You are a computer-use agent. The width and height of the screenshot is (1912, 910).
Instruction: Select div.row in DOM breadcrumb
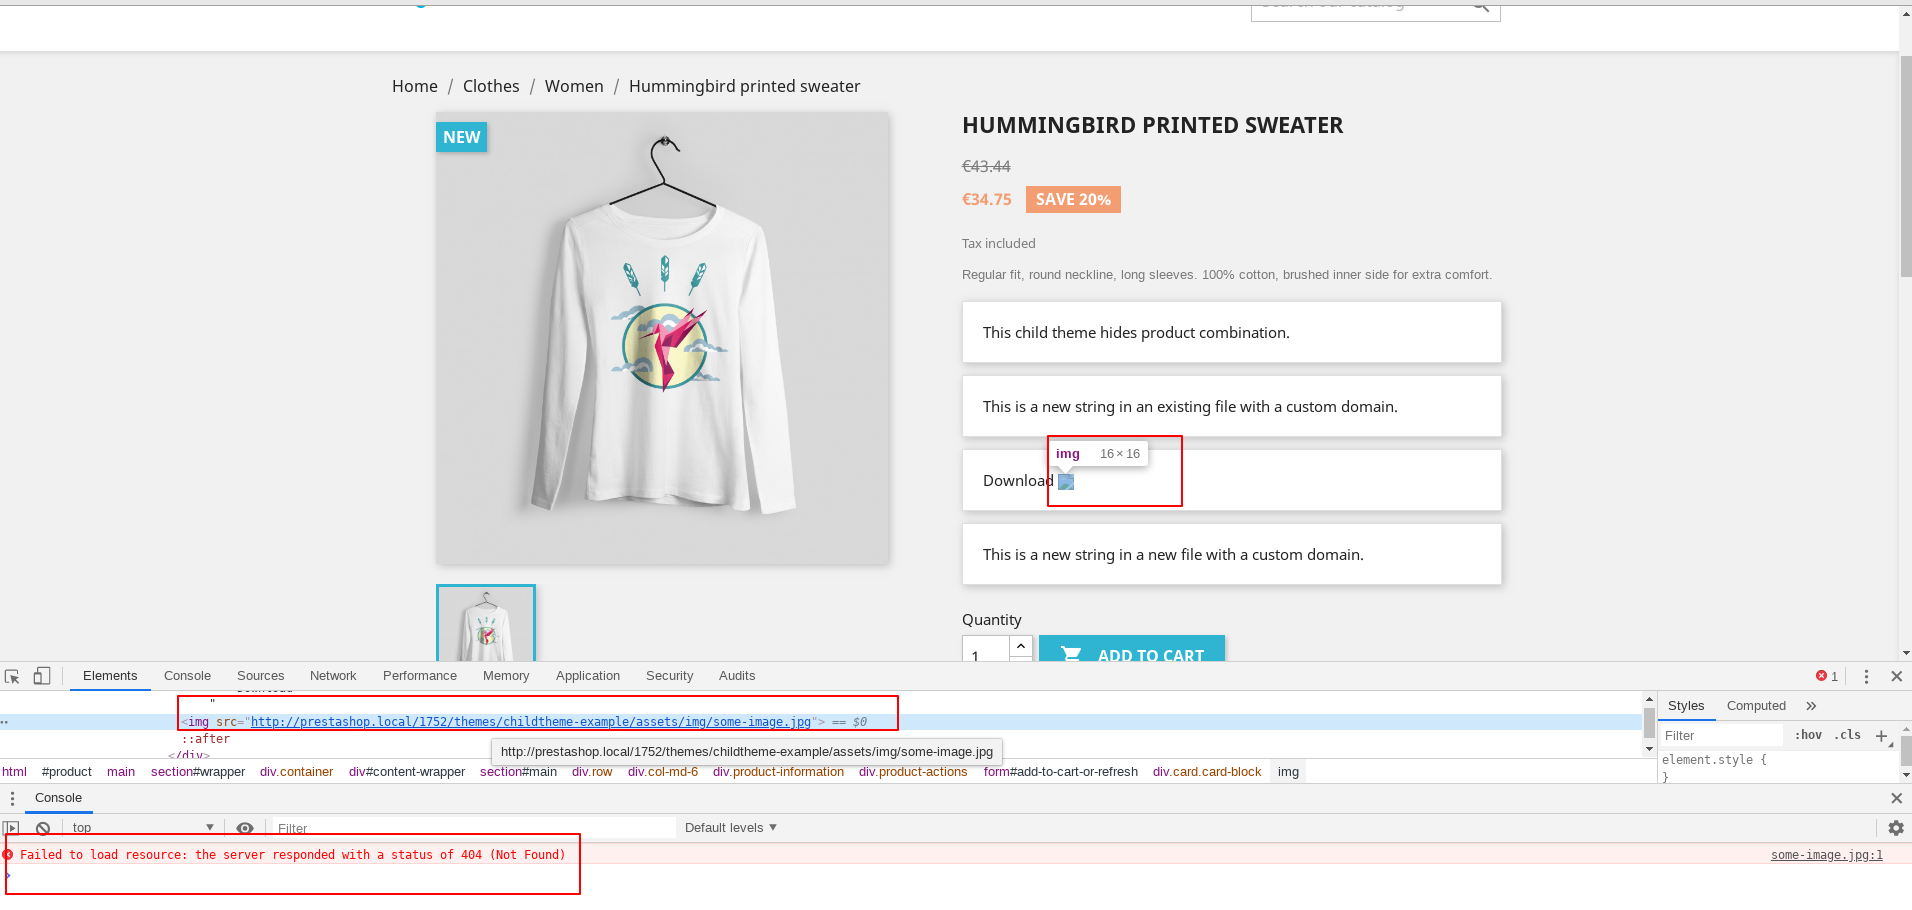point(592,772)
